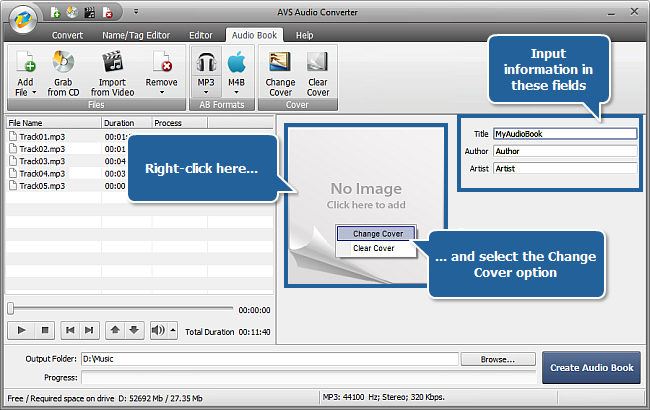The image size is (650, 410).
Task: Click the Artist input field
Action: tap(565, 169)
